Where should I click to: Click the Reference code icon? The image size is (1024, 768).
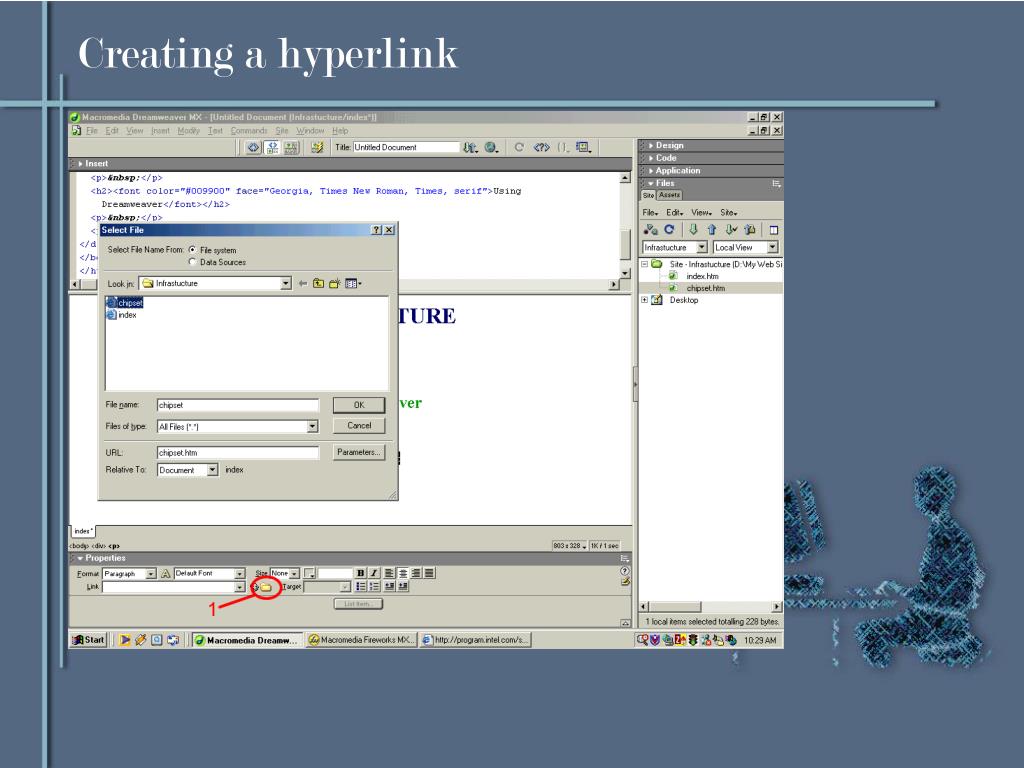[541, 148]
